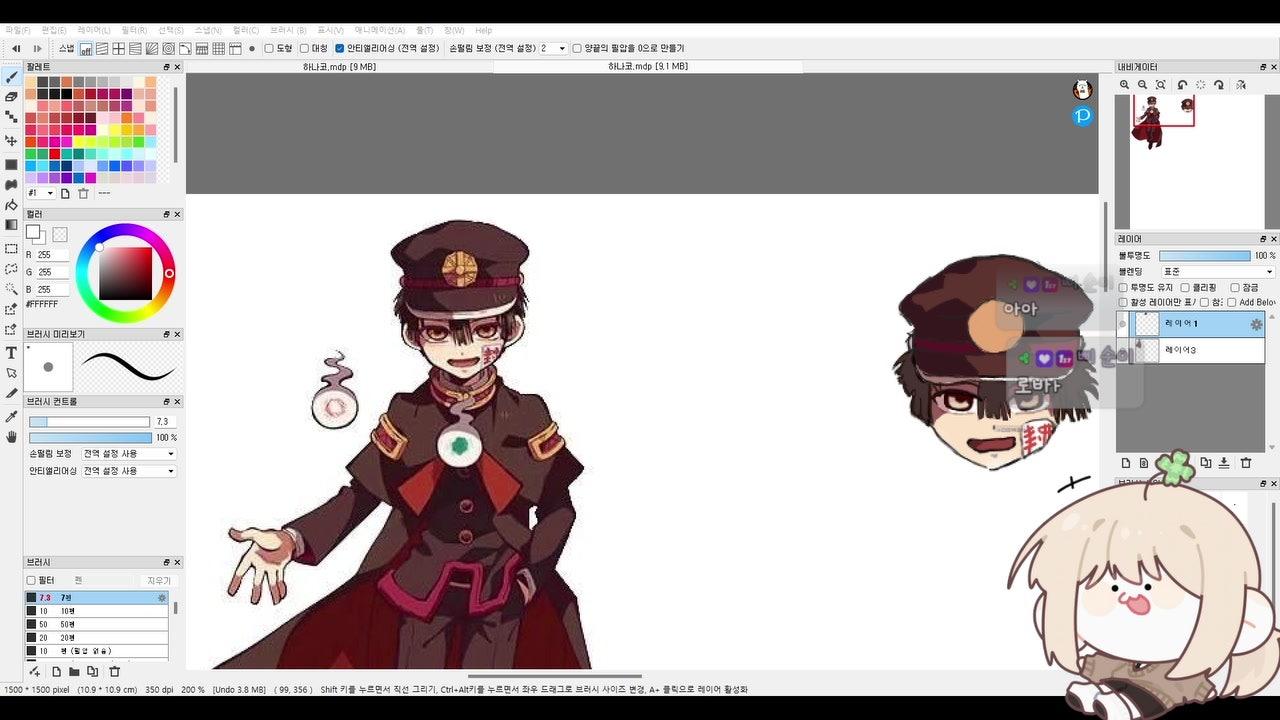Enable the 대칭 checkbox
This screenshot has width=1280, height=720.
(x=305, y=48)
